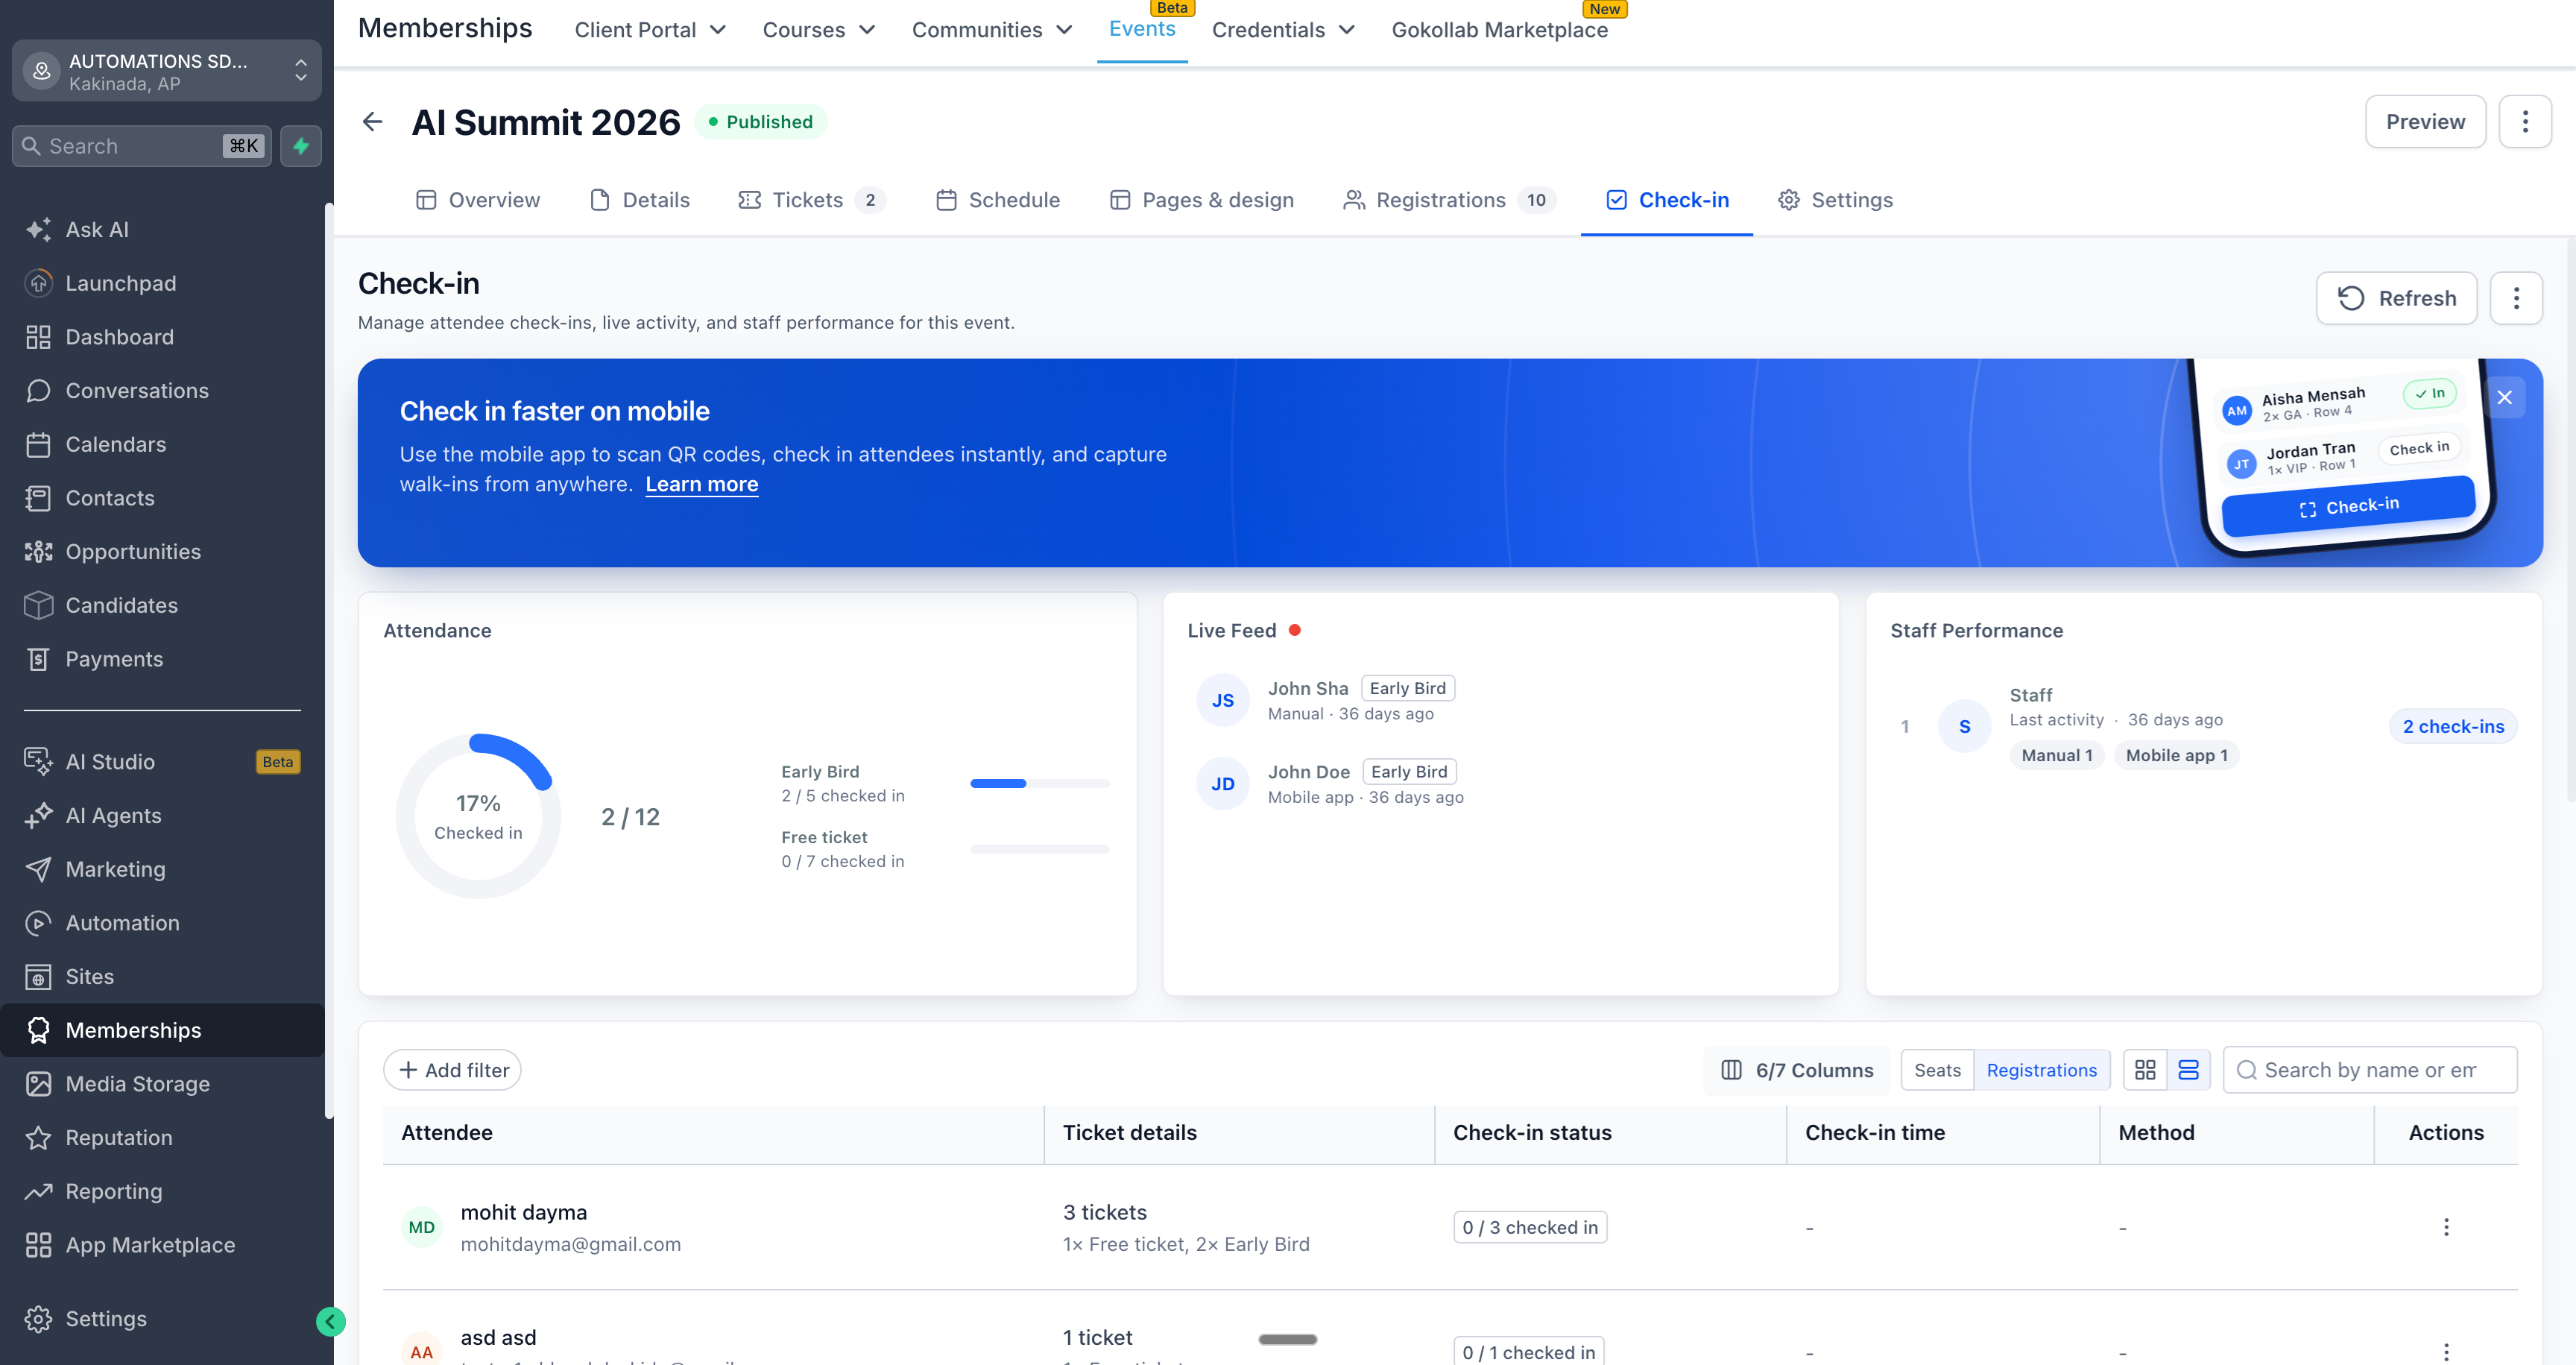The width and height of the screenshot is (2576, 1365).
Task: Click the 17% attendance ring chart
Action: pos(478,816)
